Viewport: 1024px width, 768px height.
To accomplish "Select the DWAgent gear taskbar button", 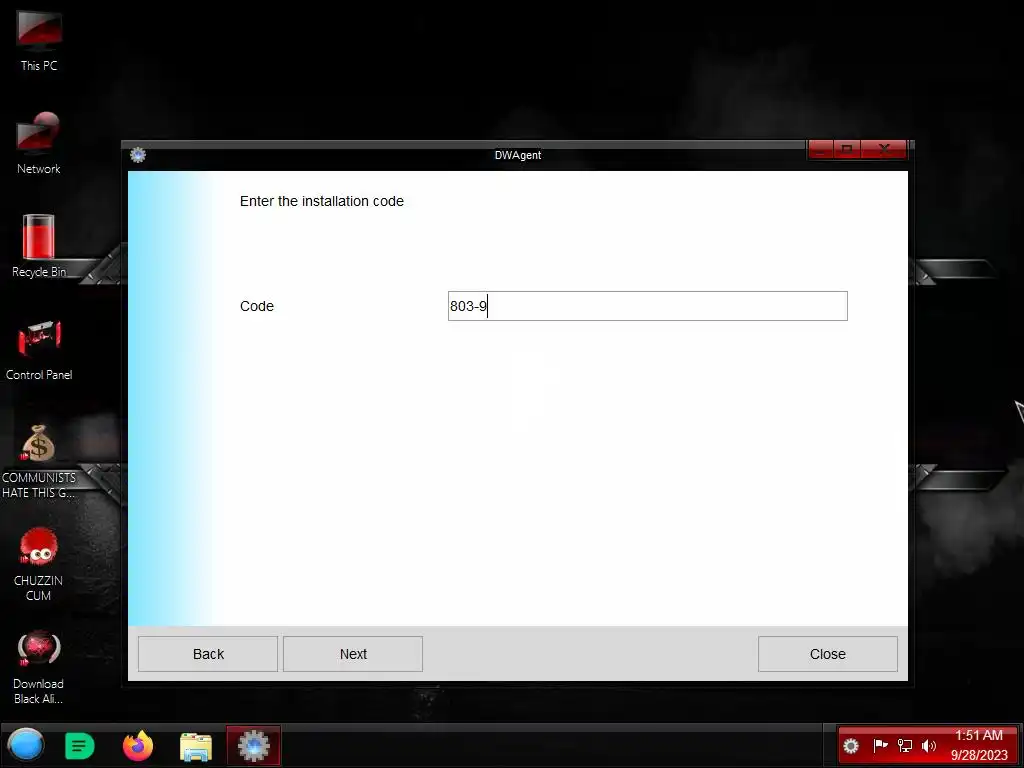I will tap(253, 745).
